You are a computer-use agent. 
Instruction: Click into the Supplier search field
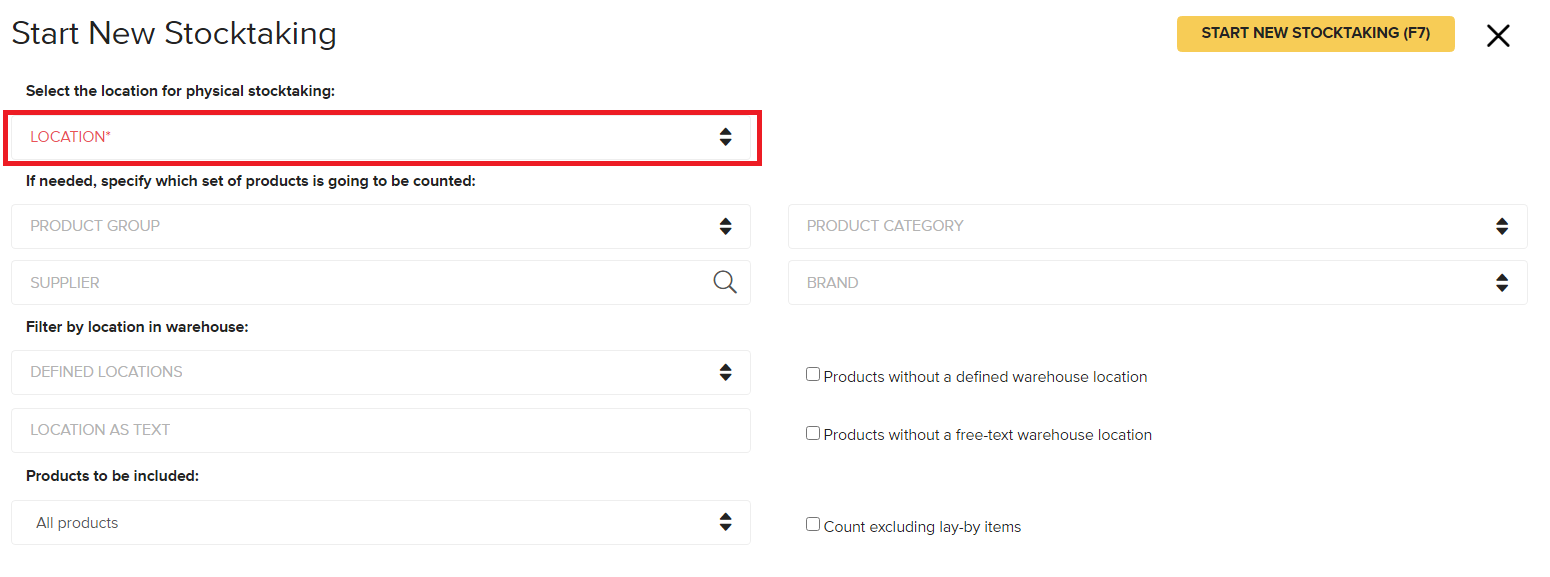pyautogui.click(x=360, y=283)
